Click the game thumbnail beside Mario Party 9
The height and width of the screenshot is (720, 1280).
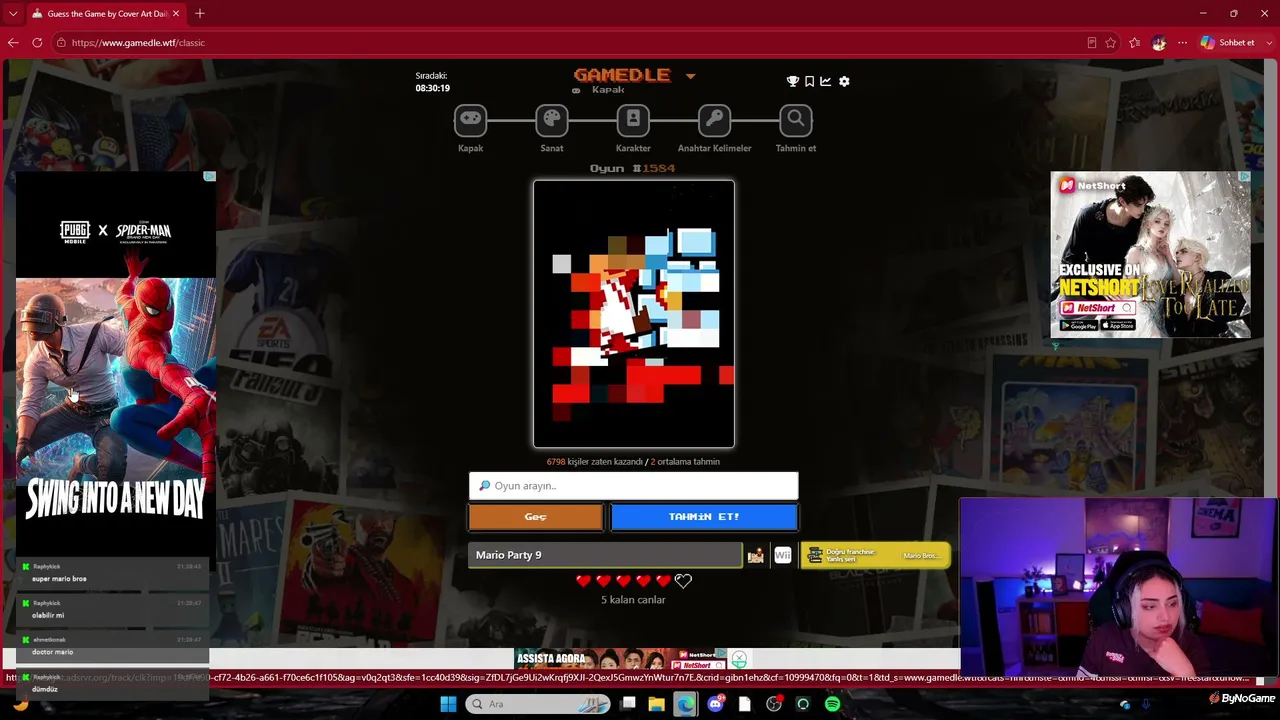[x=756, y=555]
